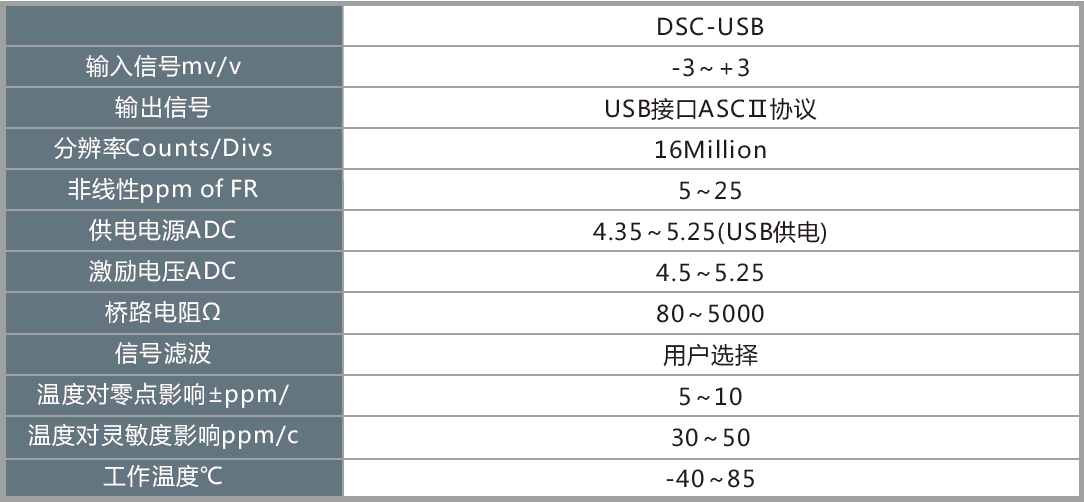
Task: Select the 非线性ppm of FR label
Action: (x=163, y=189)
